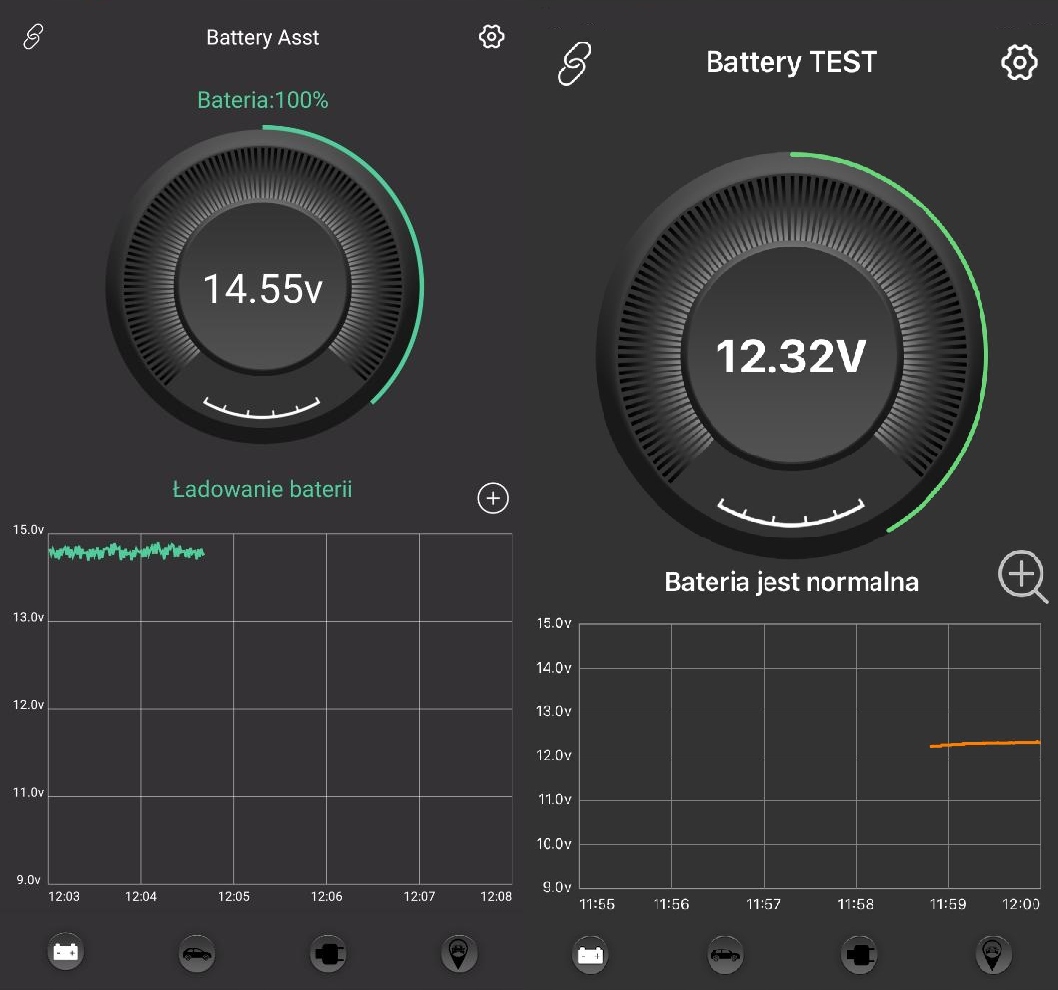Tap the 10.0v axis label on right chart
1058x990 pixels.
click(553, 844)
